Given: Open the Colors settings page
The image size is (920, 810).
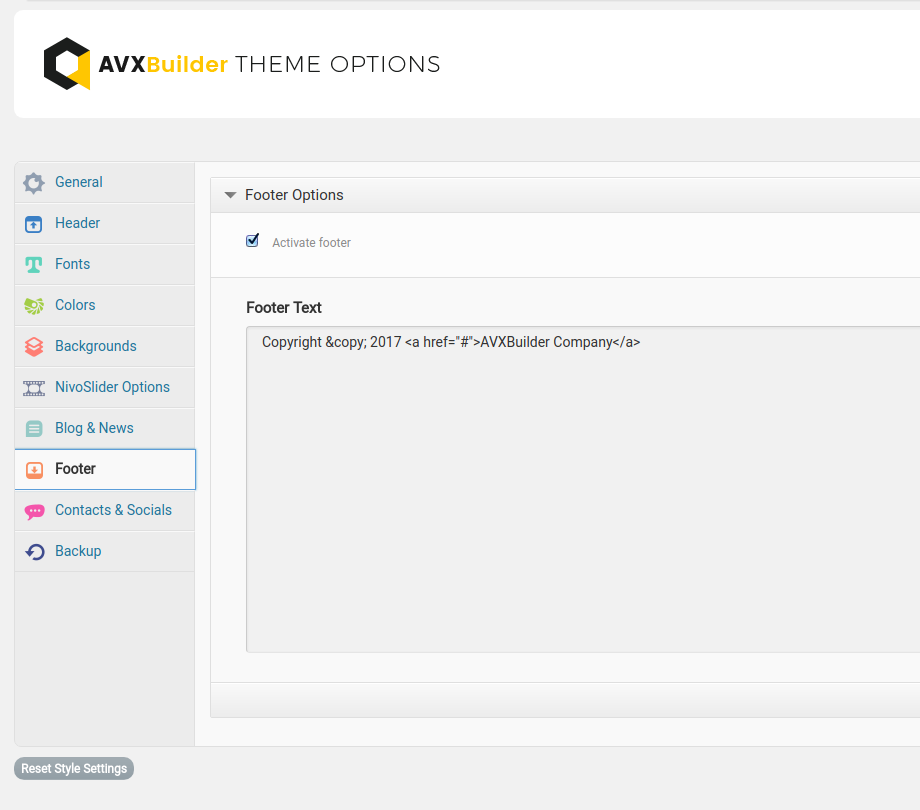Looking at the screenshot, I should pyautogui.click(x=75, y=304).
